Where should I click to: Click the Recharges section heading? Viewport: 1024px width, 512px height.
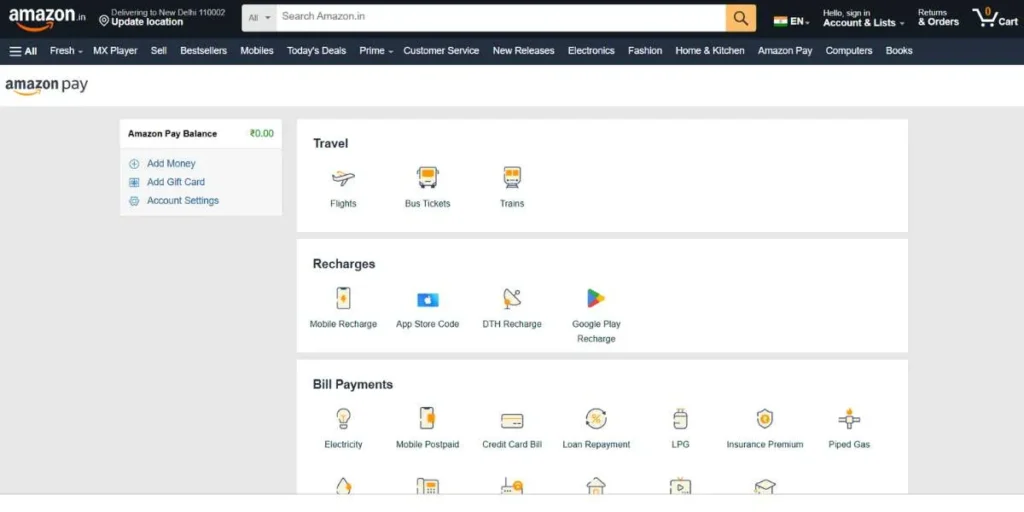[344, 264]
